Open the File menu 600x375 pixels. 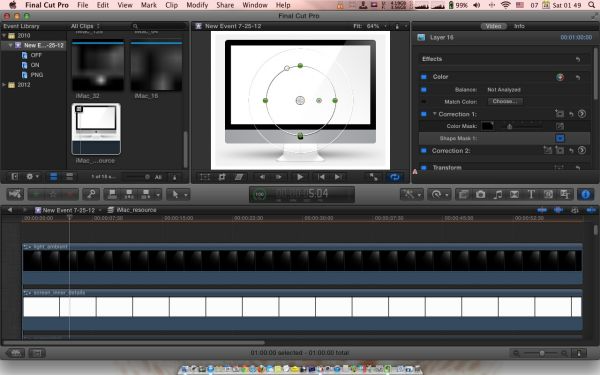(83, 5)
